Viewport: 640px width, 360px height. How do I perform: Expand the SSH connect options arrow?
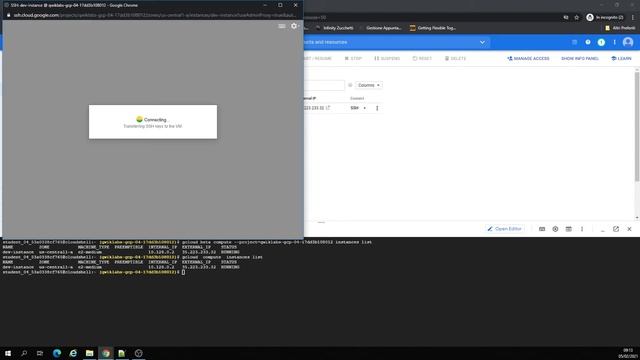[x=364, y=108]
